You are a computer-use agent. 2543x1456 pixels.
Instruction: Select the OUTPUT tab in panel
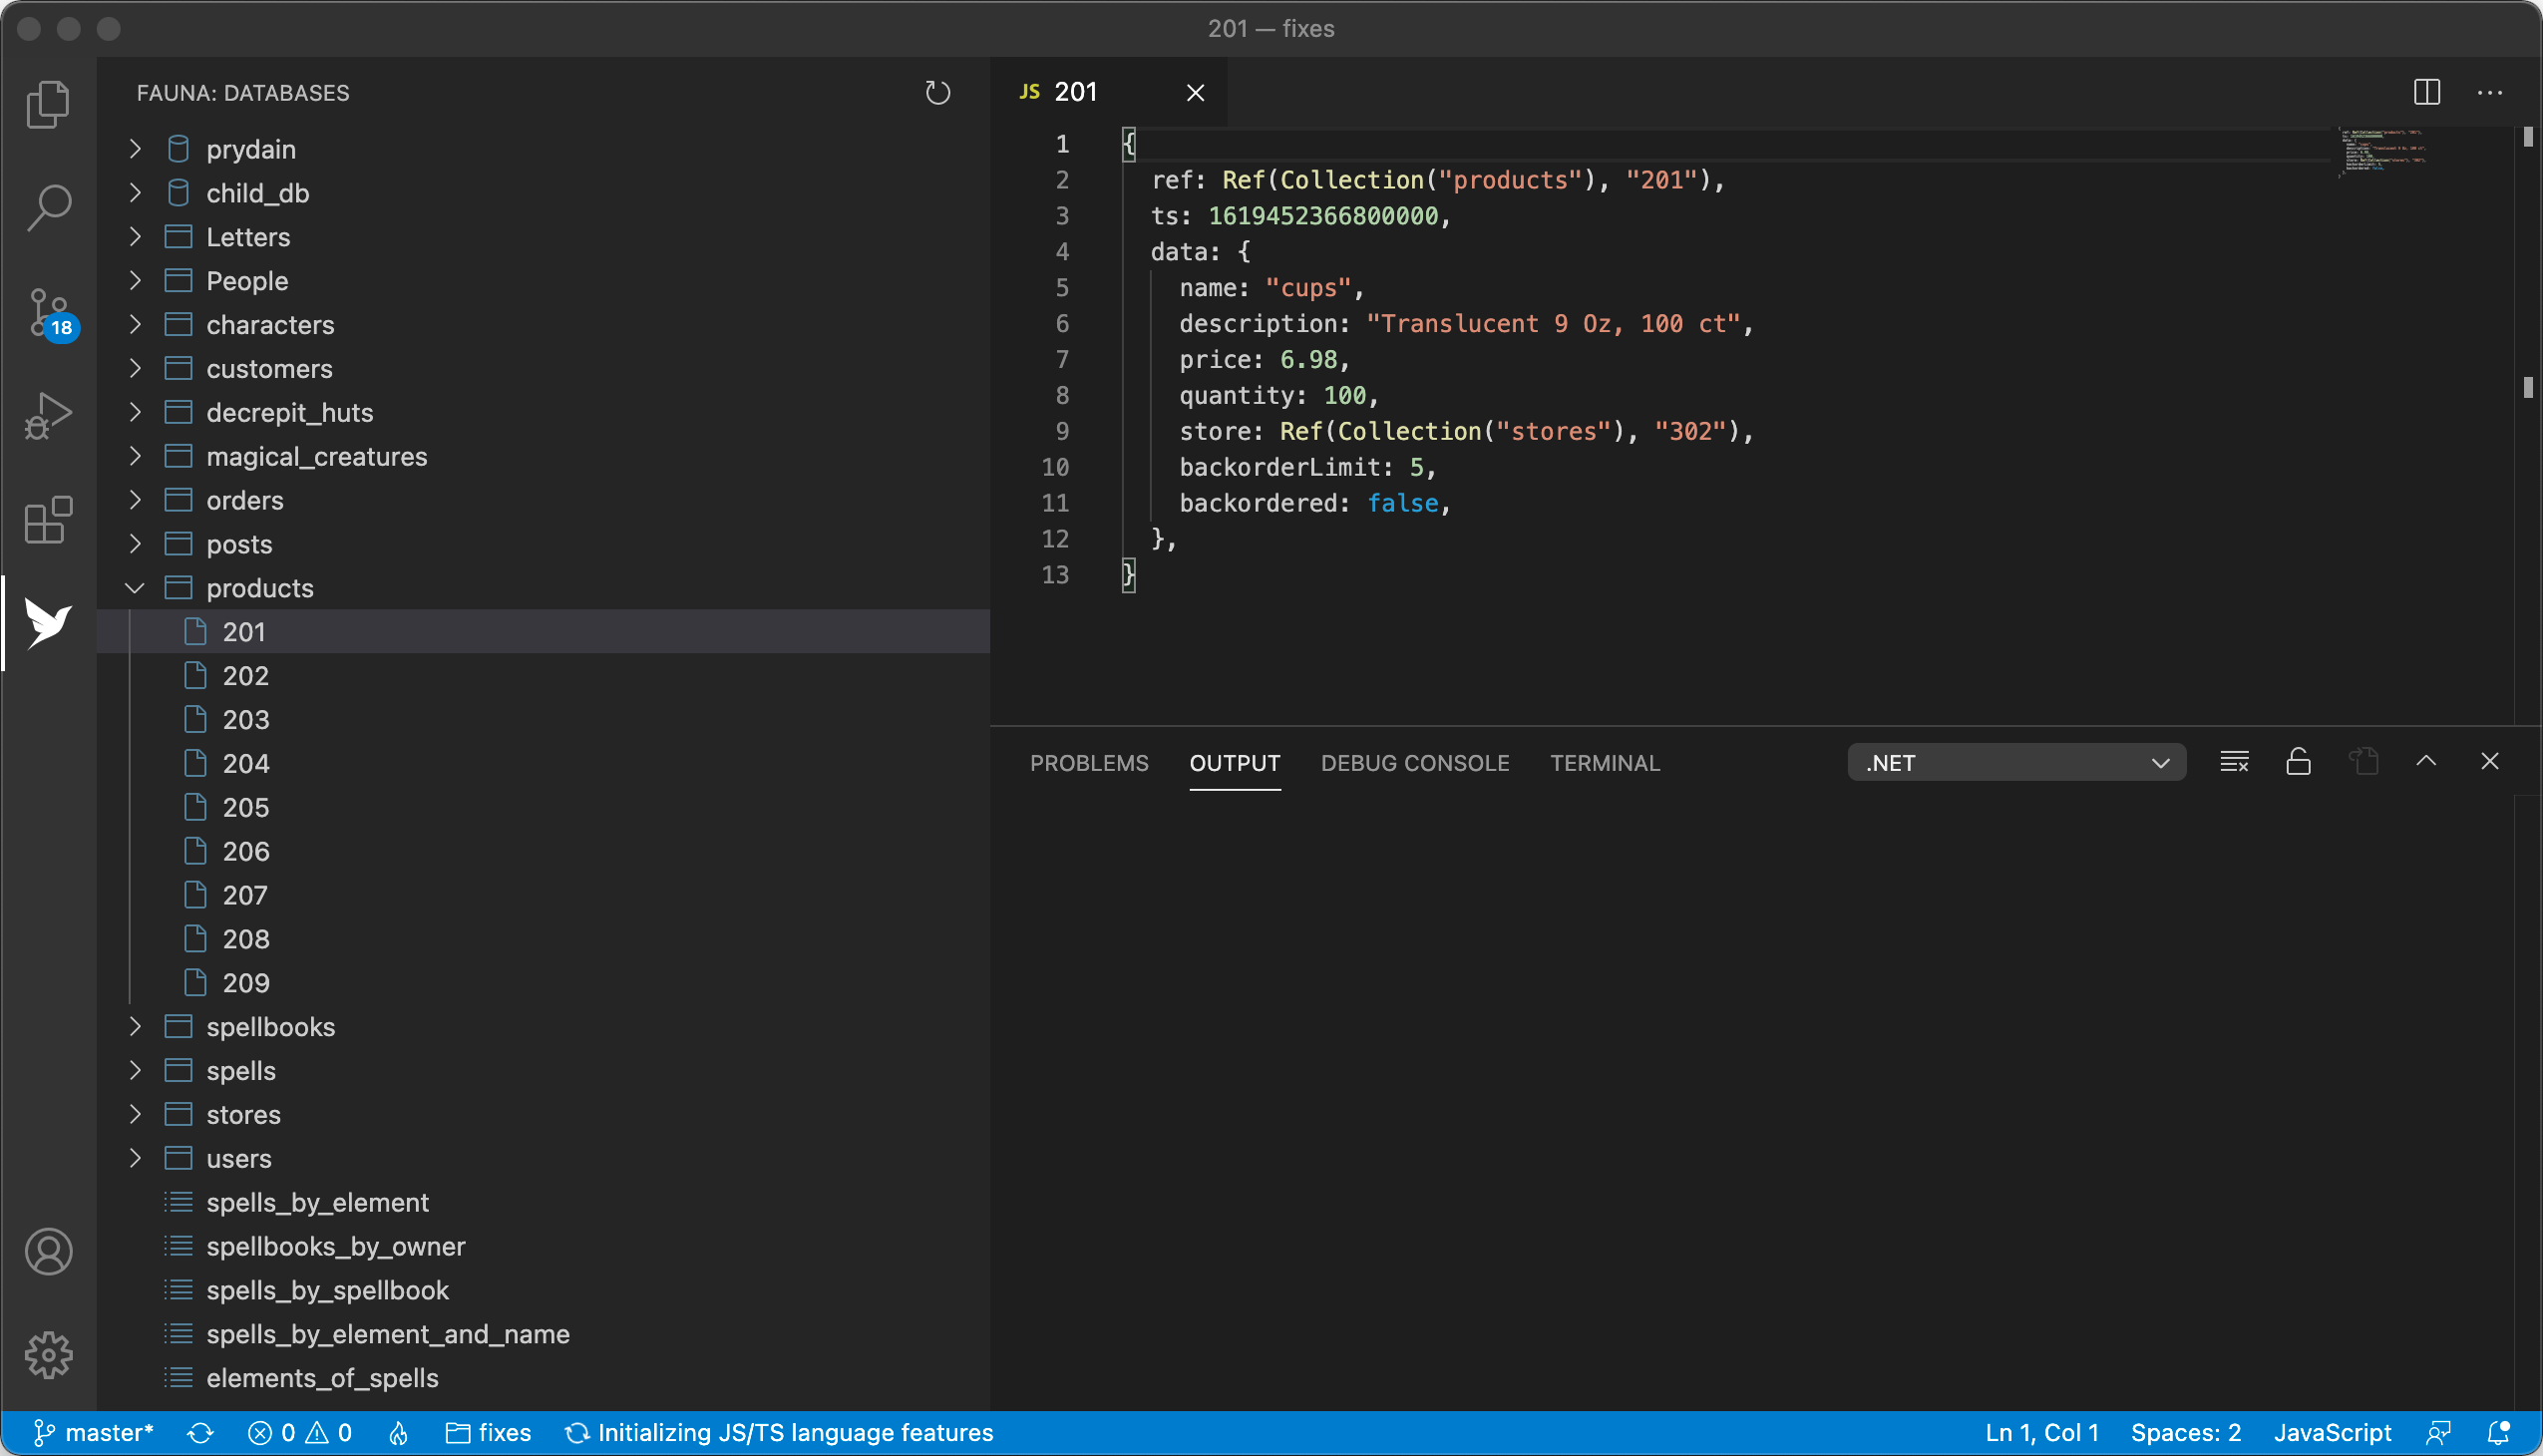[x=1233, y=763]
